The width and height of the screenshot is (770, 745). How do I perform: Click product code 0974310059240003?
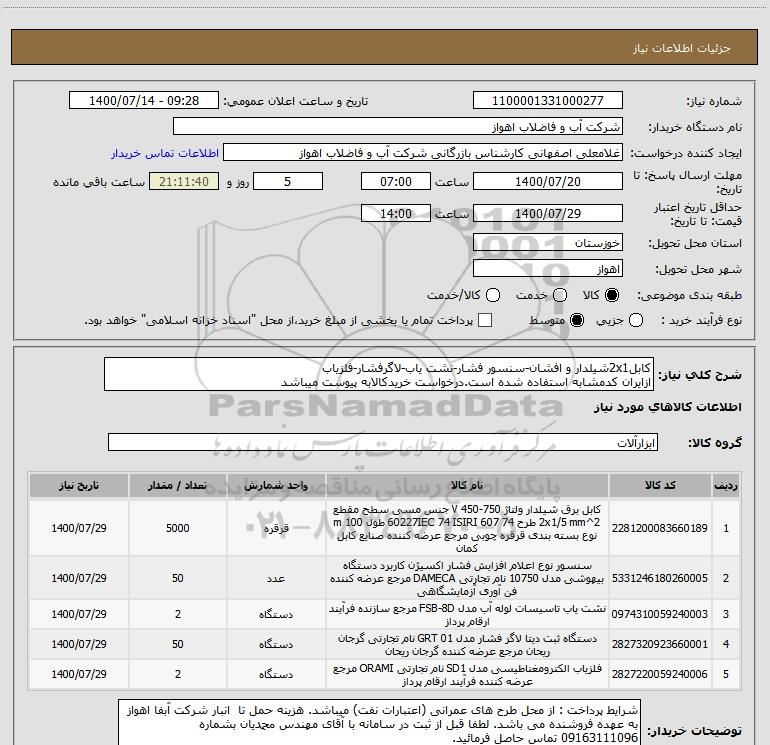pyautogui.click(x=660, y=614)
